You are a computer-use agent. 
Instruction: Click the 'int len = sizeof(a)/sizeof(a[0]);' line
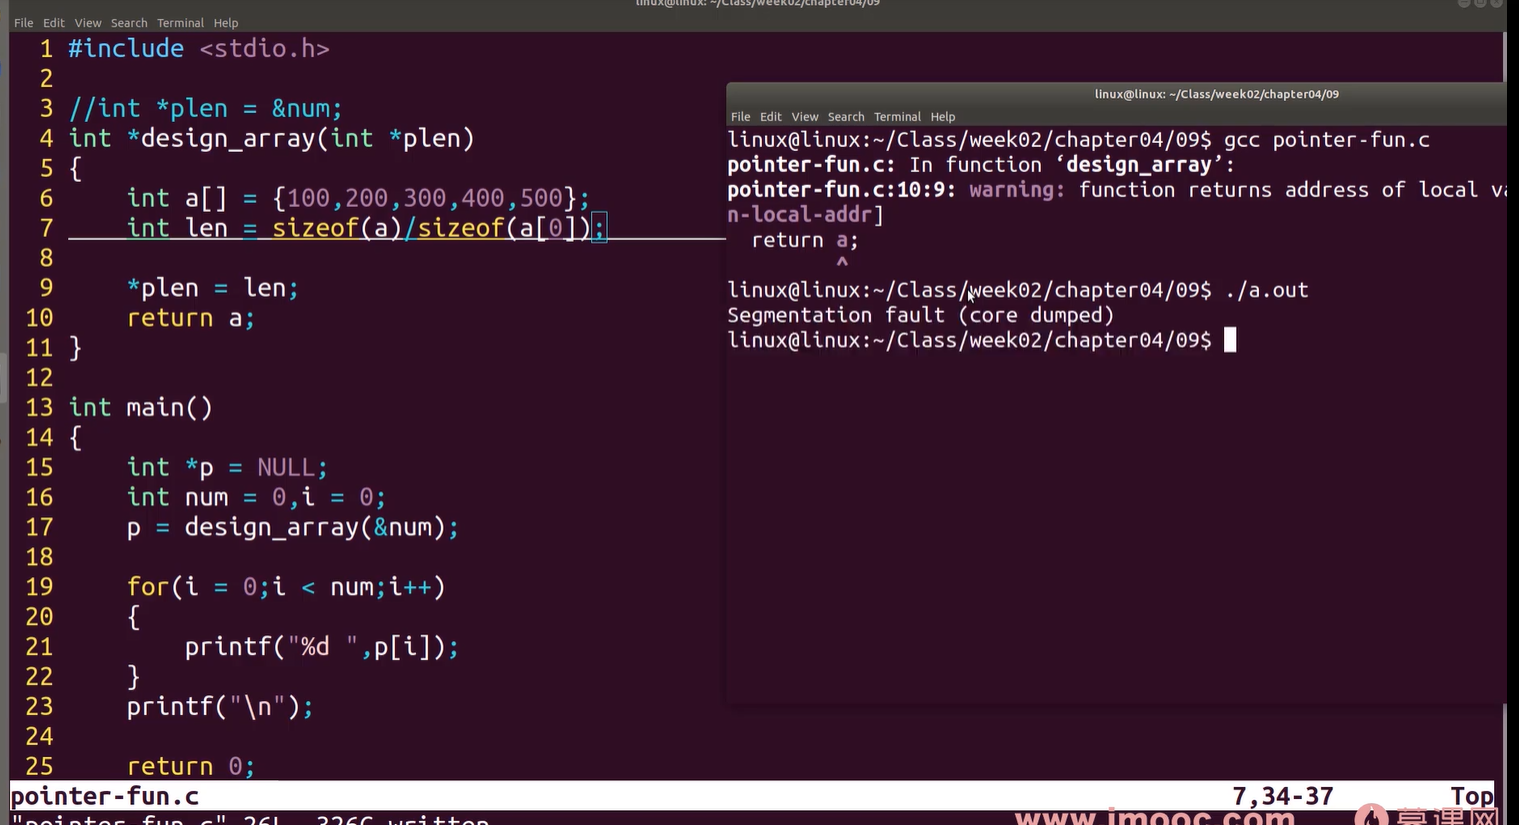coord(366,228)
